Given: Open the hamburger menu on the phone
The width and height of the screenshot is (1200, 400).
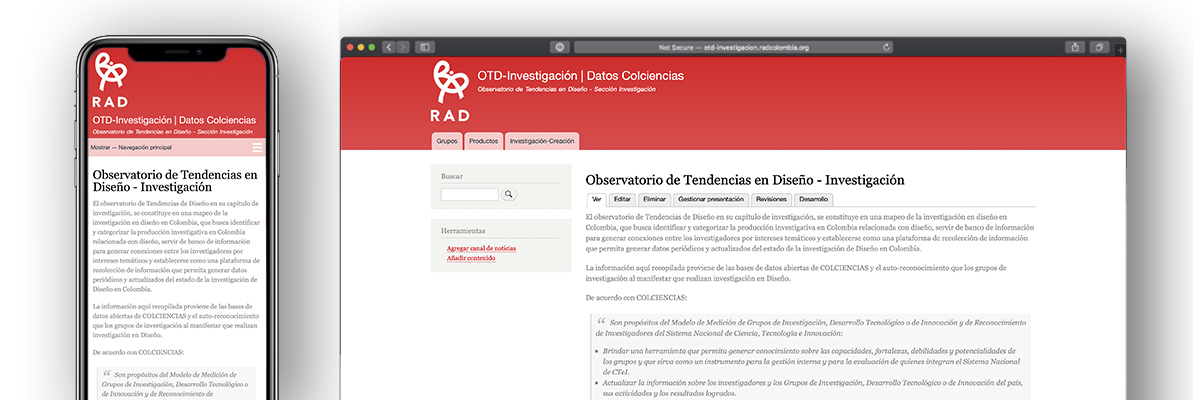Looking at the screenshot, I should click(x=257, y=147).
